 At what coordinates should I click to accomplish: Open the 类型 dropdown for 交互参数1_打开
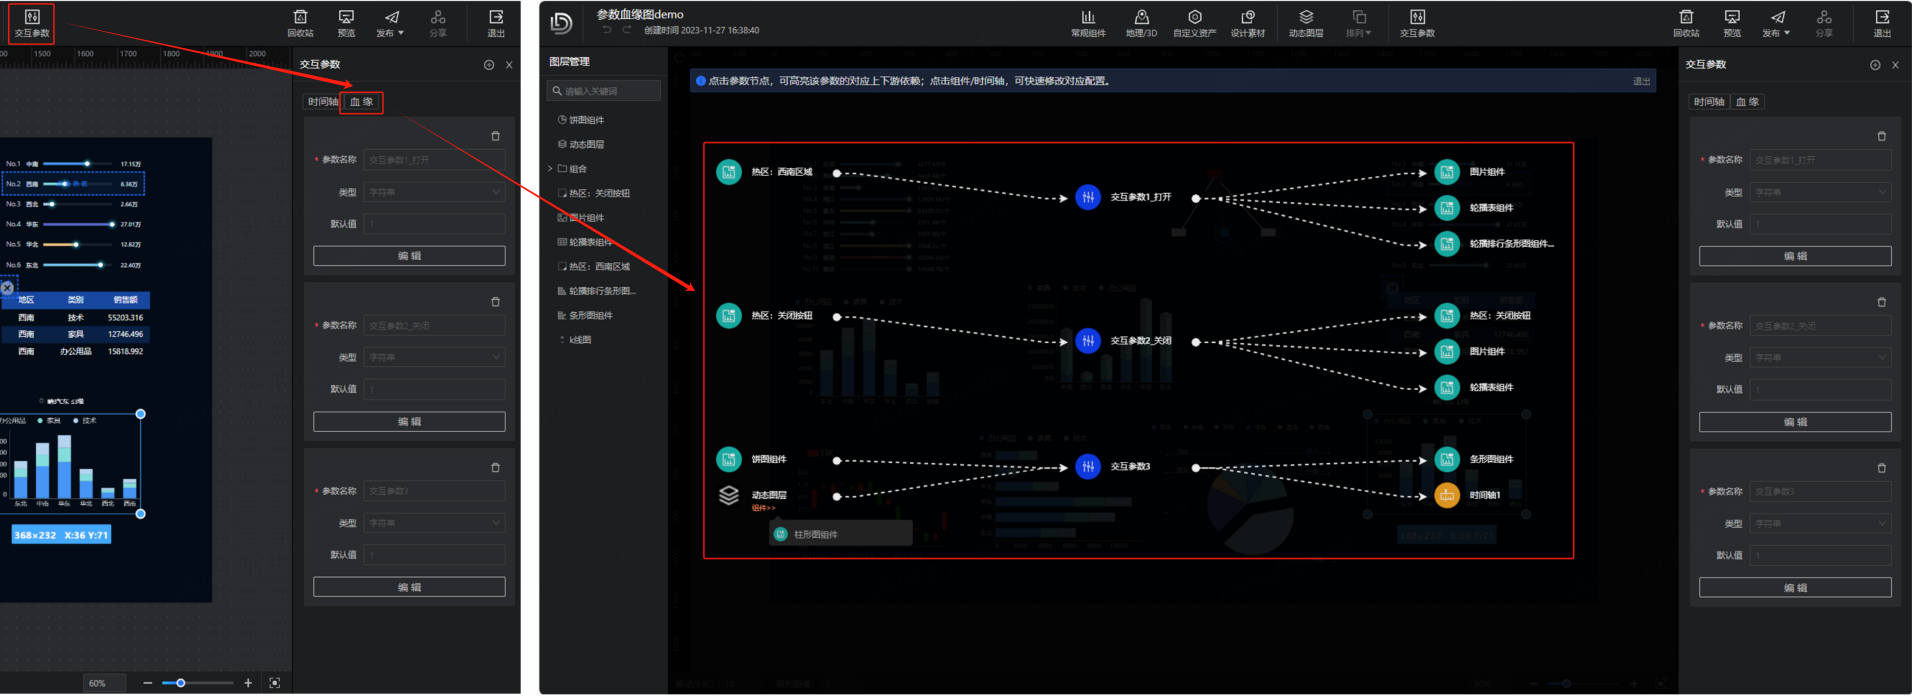pos(1820,192)
